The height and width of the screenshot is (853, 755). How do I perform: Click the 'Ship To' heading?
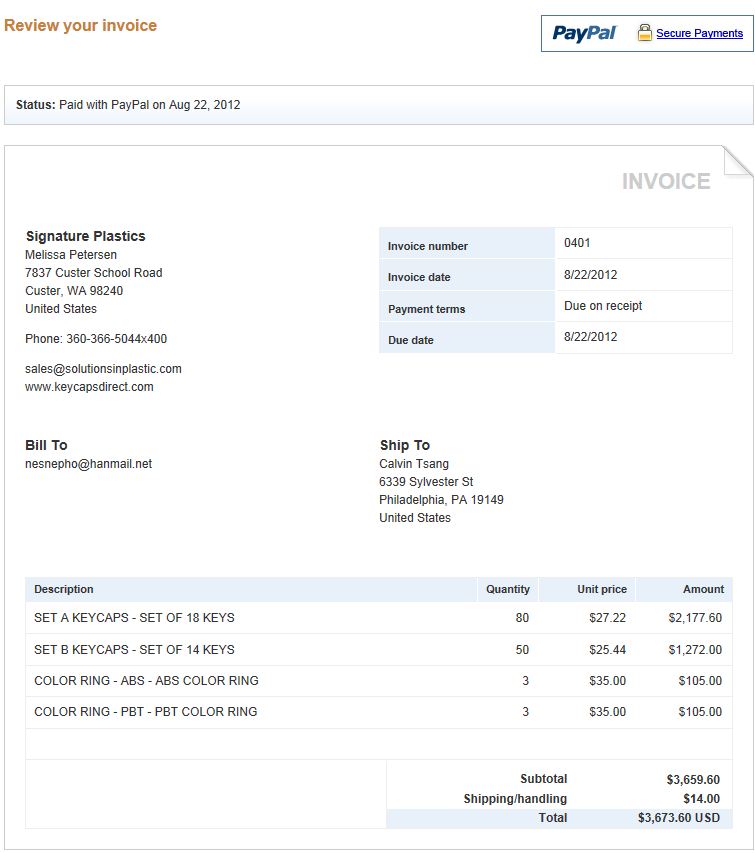(405, 445)
